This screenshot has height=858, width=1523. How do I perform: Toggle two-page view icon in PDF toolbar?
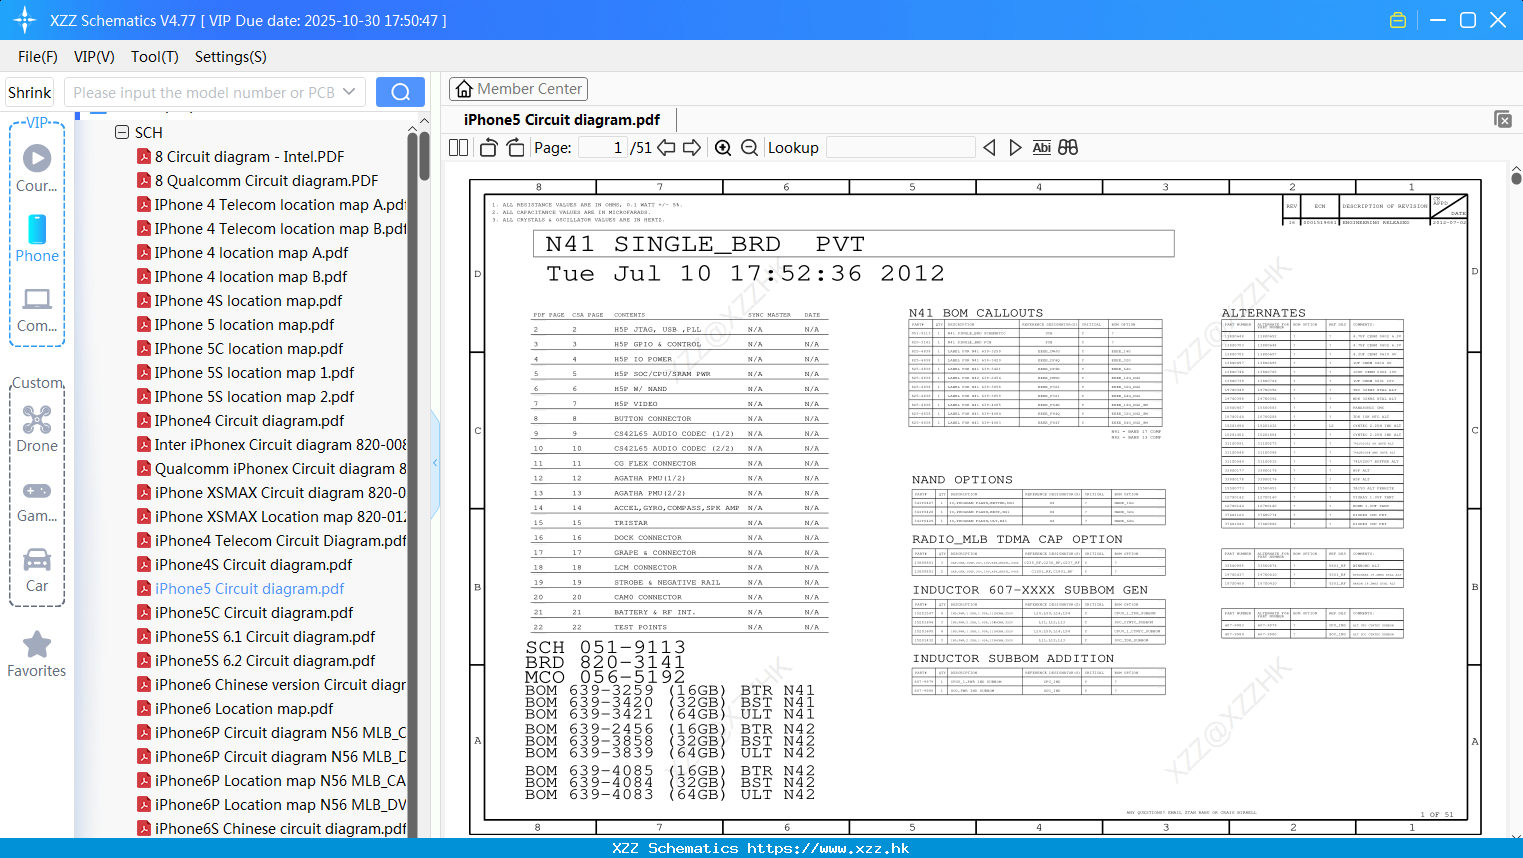459,148
